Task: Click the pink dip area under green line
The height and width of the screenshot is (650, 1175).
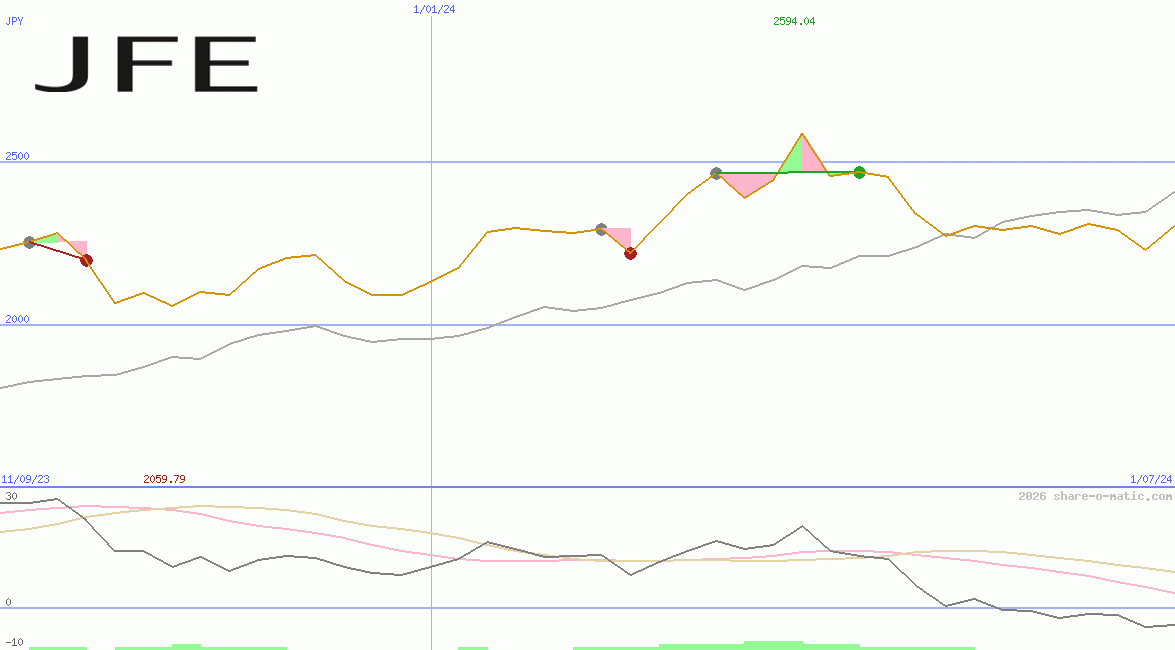Action: coord(745,183)
